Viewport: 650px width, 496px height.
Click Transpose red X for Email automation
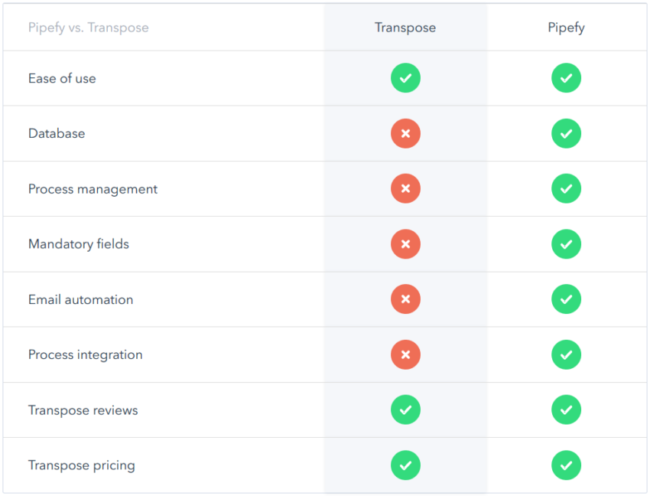[405, 299]
